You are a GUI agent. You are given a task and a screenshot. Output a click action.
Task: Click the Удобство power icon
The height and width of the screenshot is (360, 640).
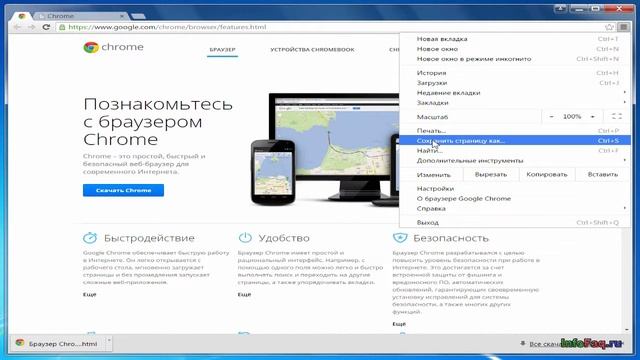245,238
